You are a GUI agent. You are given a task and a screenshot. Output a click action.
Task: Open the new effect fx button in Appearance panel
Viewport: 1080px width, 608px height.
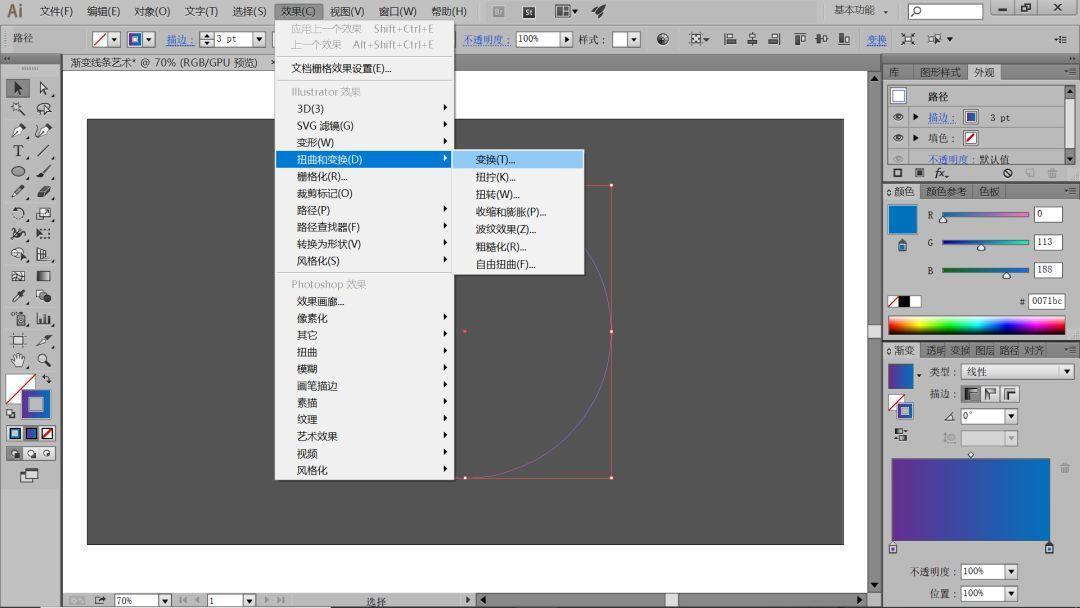tap(940, 172)
